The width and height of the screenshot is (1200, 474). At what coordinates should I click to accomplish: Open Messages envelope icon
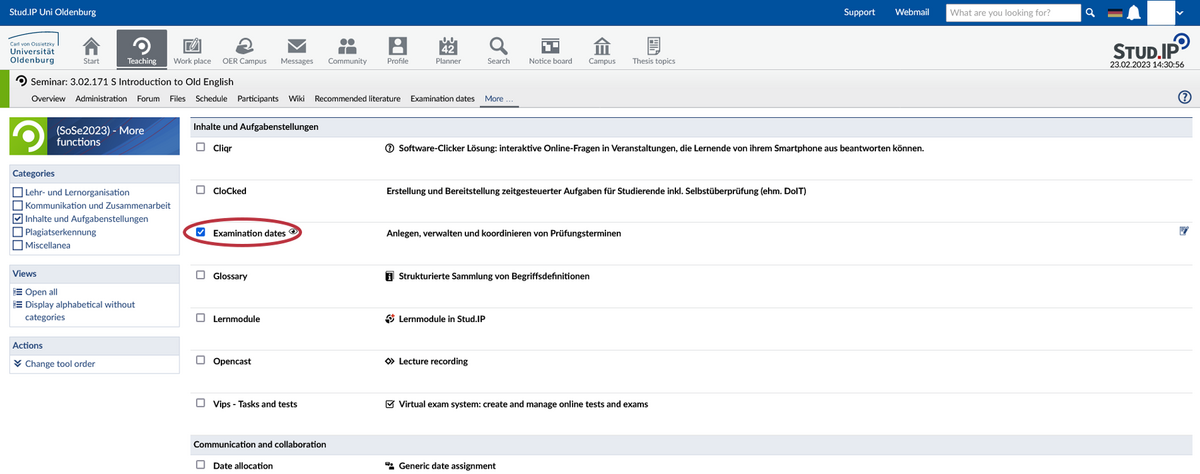coord(296,47)
